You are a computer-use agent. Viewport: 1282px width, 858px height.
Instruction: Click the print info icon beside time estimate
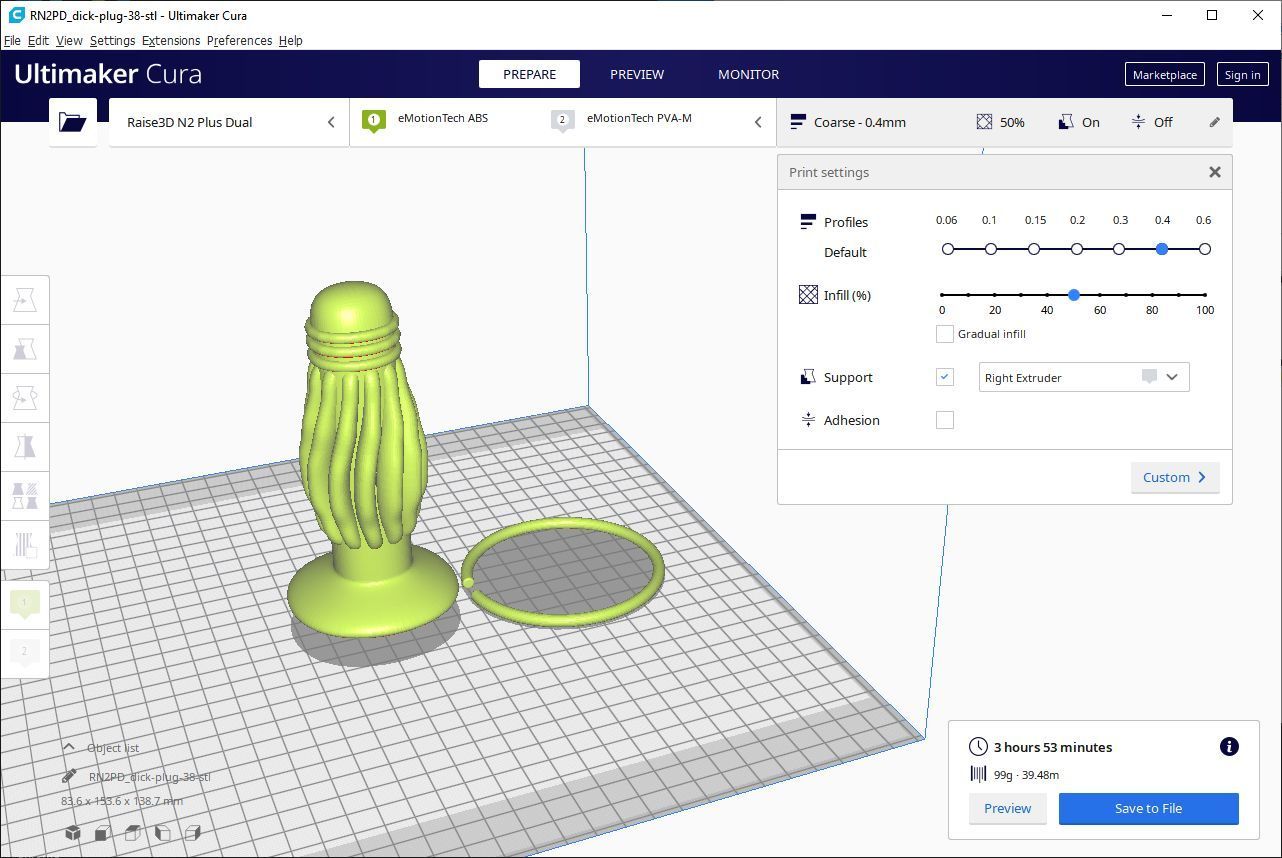pyautogui.click(x=1229, y=747)
